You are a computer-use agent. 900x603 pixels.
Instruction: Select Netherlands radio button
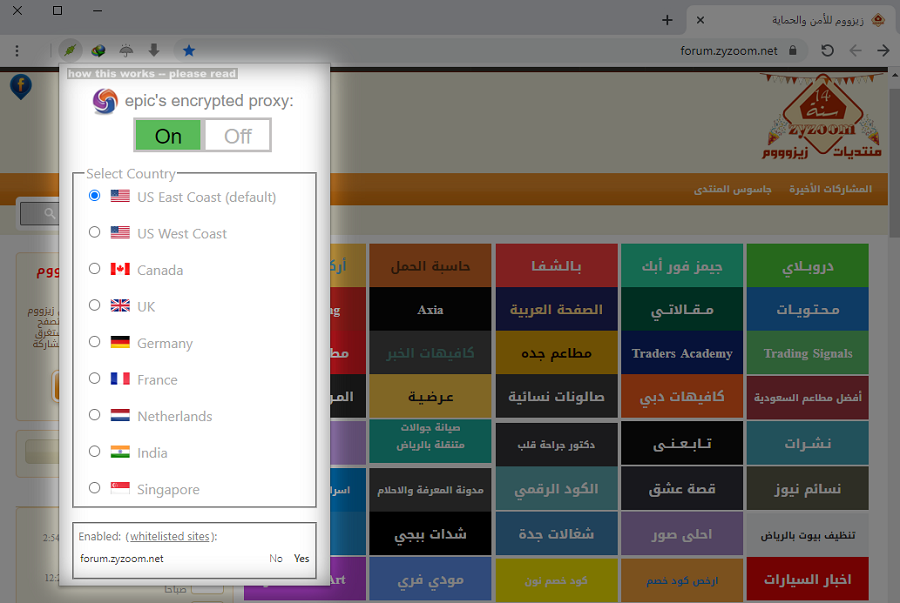tap(95, 415)
